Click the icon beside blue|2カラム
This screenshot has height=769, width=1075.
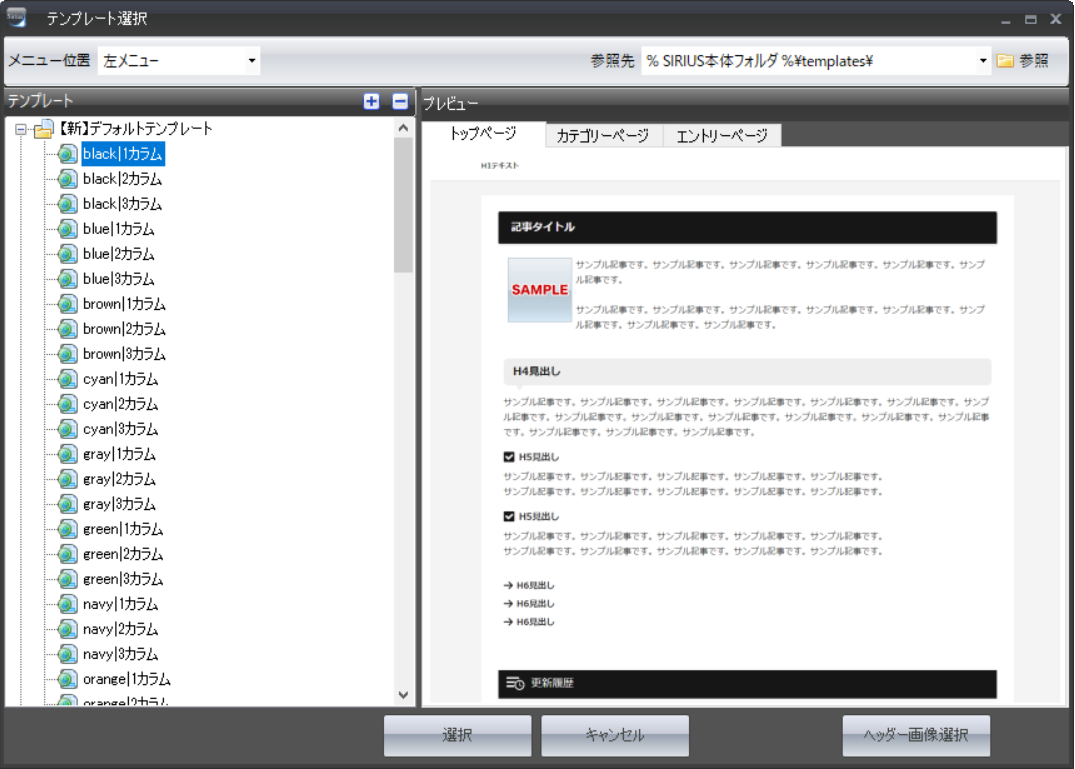pos(67,254)
